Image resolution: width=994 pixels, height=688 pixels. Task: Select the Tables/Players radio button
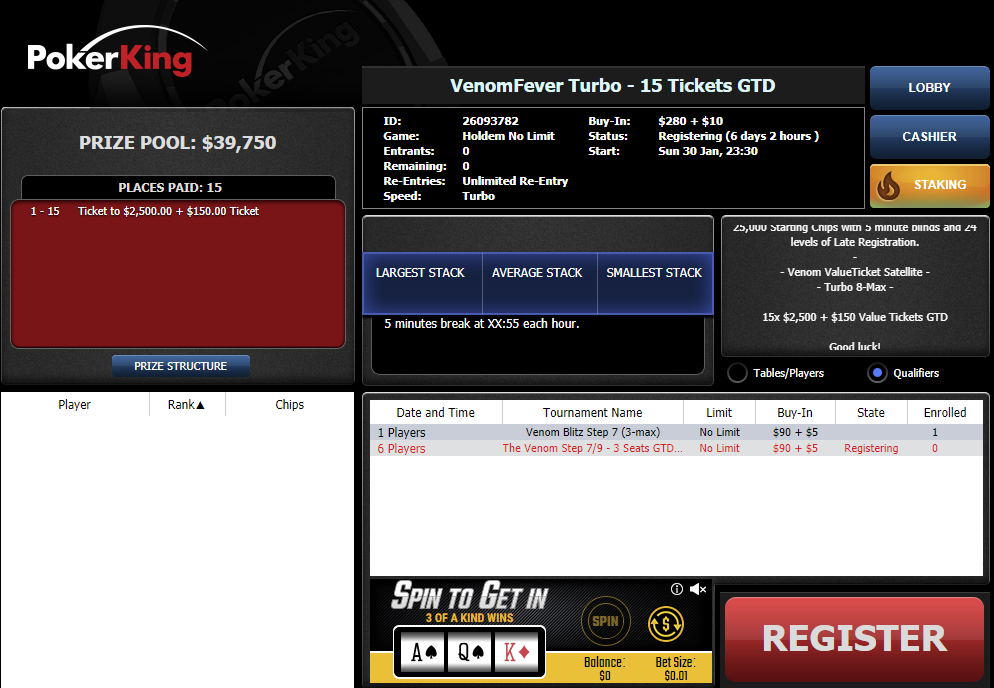click(x=737, y=373)
